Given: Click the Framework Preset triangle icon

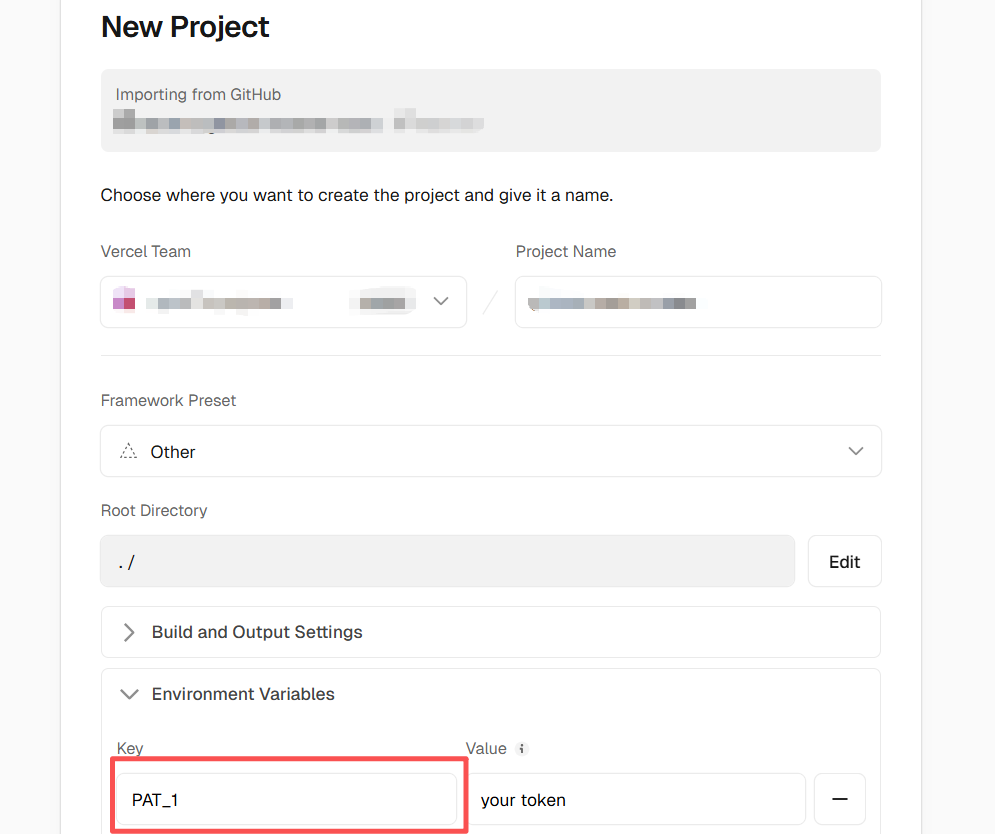Looking at the screenshot, I should pyautogui.click(x=128, y=452).
